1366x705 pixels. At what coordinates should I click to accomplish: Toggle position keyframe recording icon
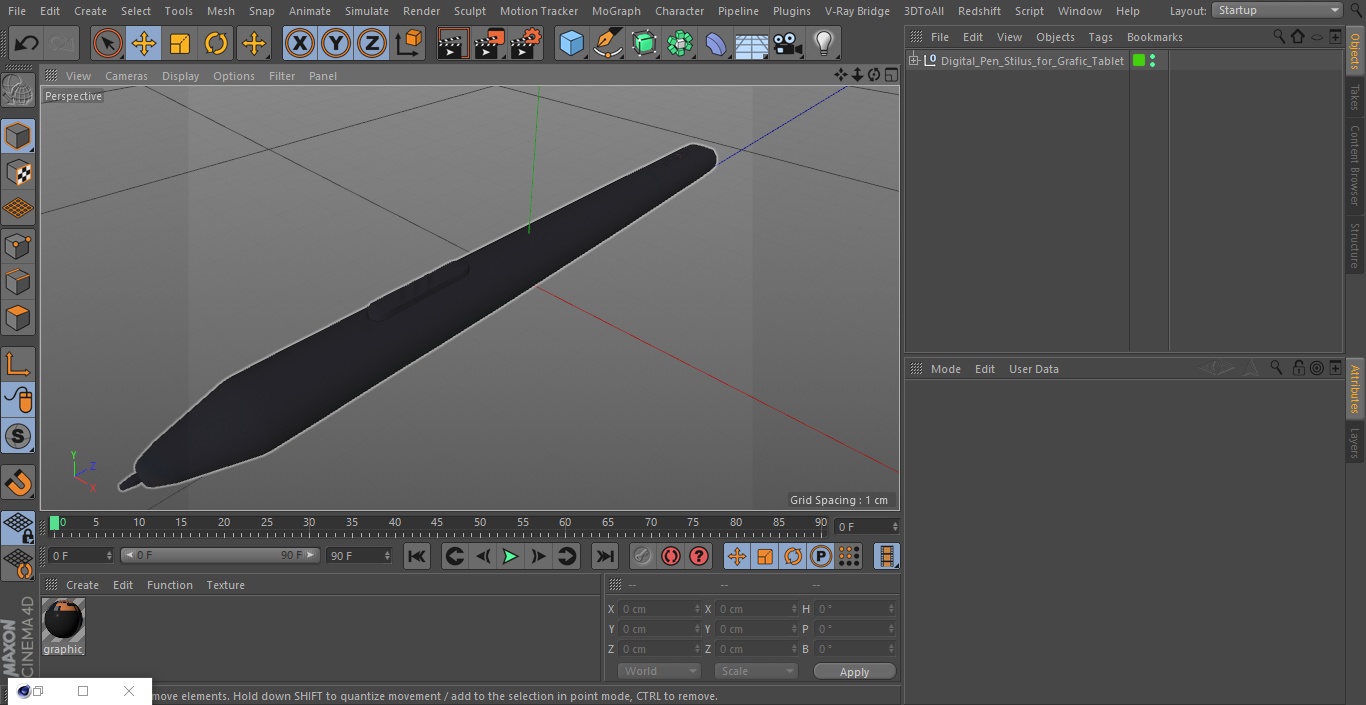coord(737,556)
